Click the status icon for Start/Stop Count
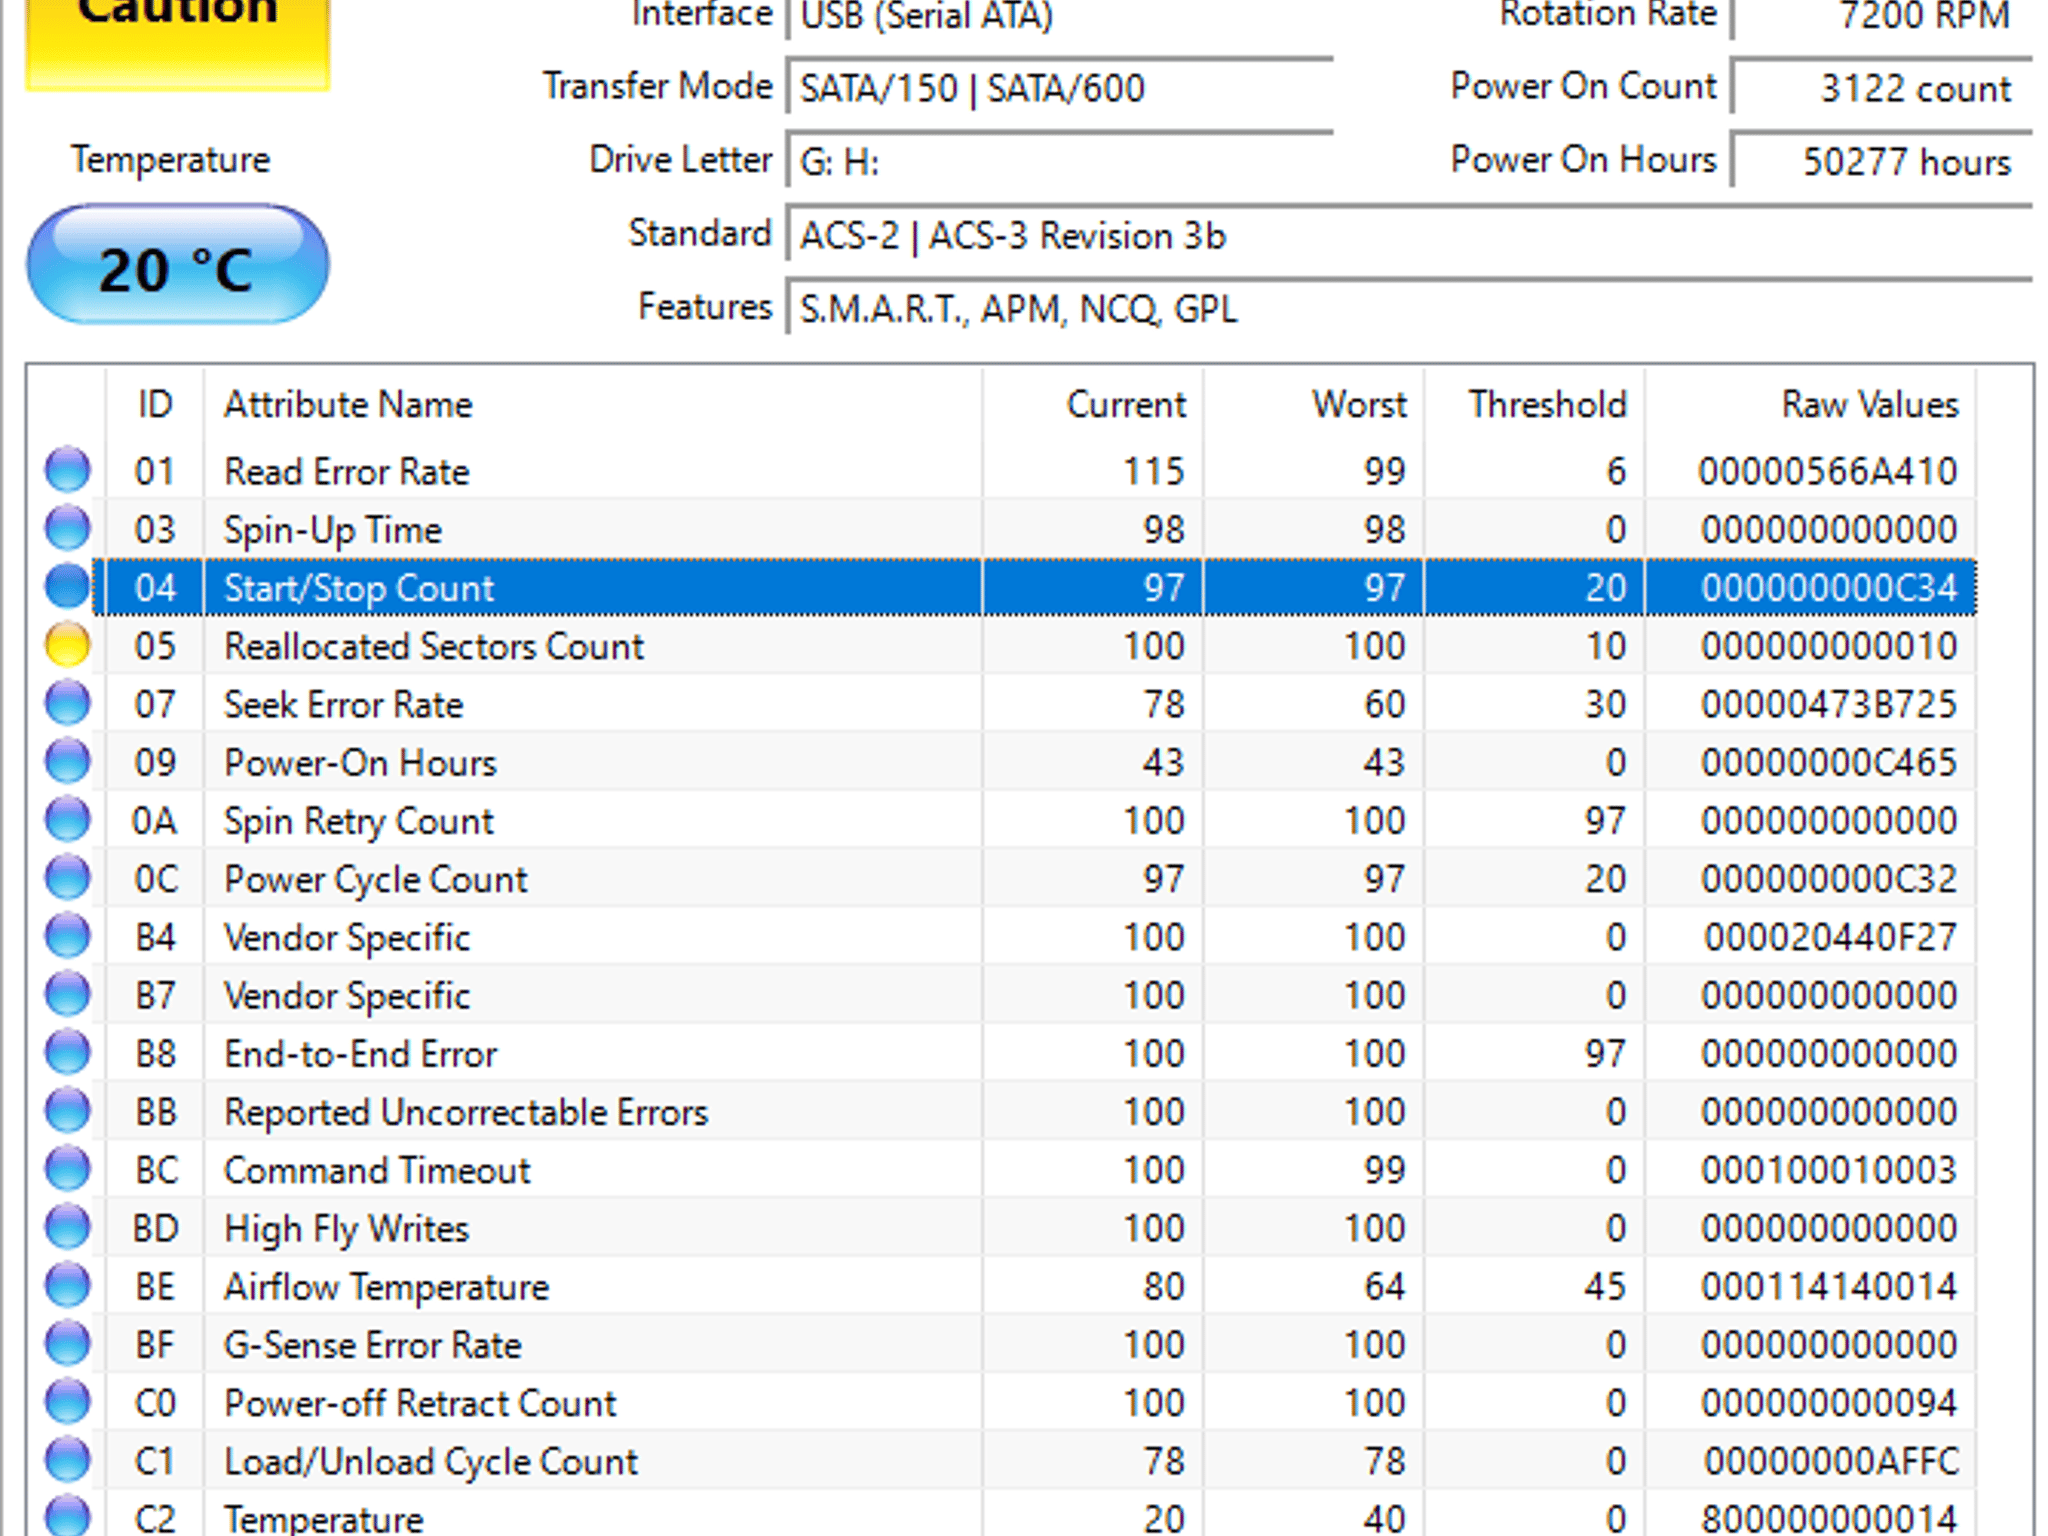 [68, 586]
